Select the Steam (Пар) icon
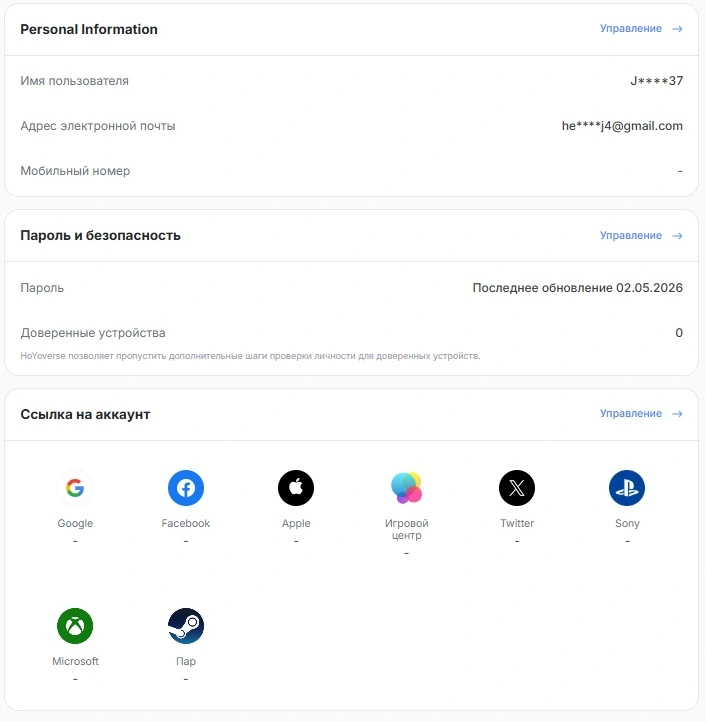 point(186,626)
